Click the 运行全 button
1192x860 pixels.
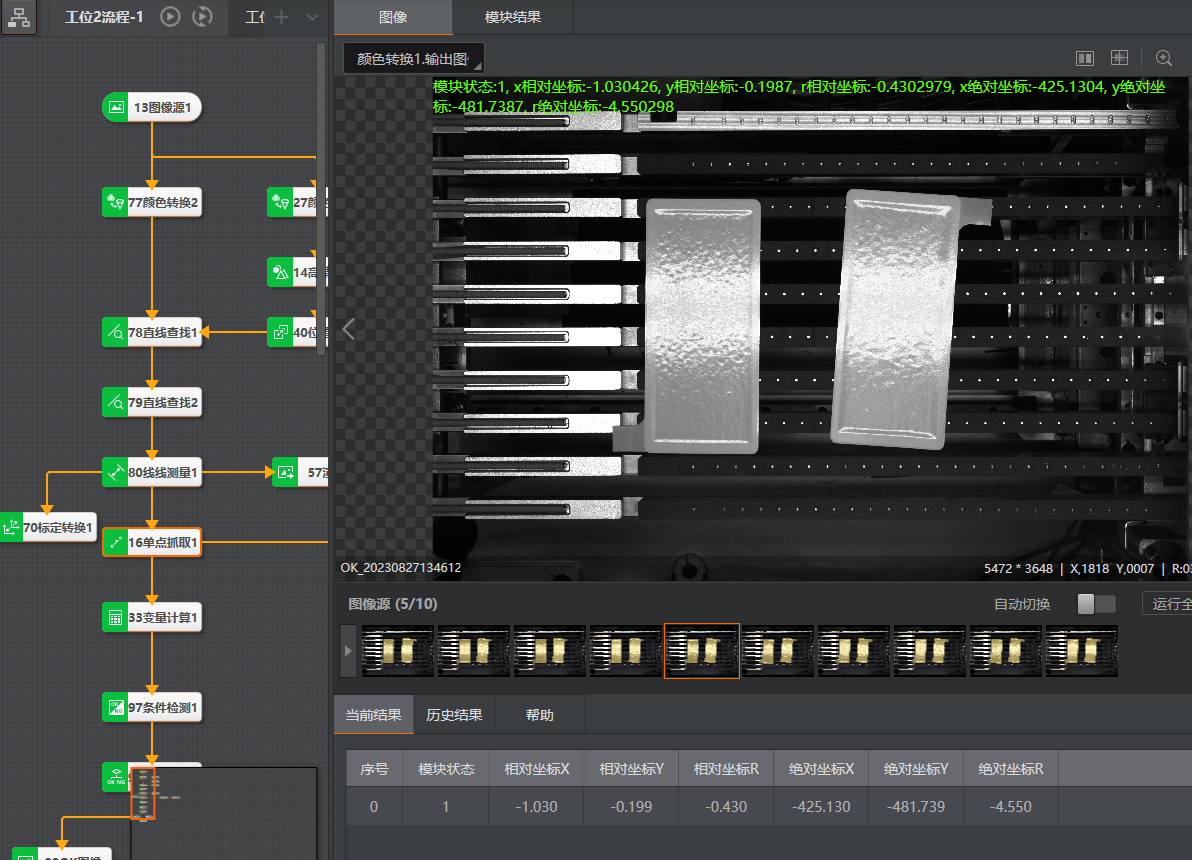coord(1167,604)
